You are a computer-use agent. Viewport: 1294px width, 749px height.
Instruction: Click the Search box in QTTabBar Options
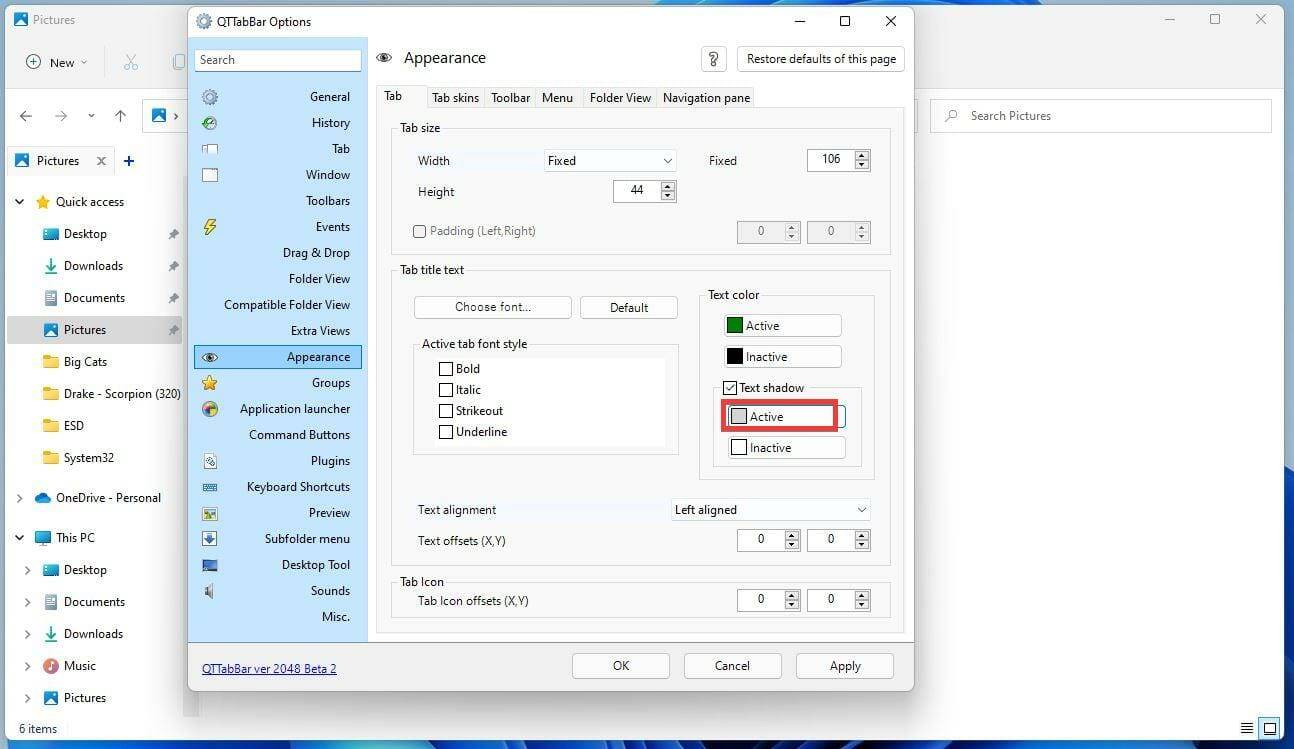point(277,59)
